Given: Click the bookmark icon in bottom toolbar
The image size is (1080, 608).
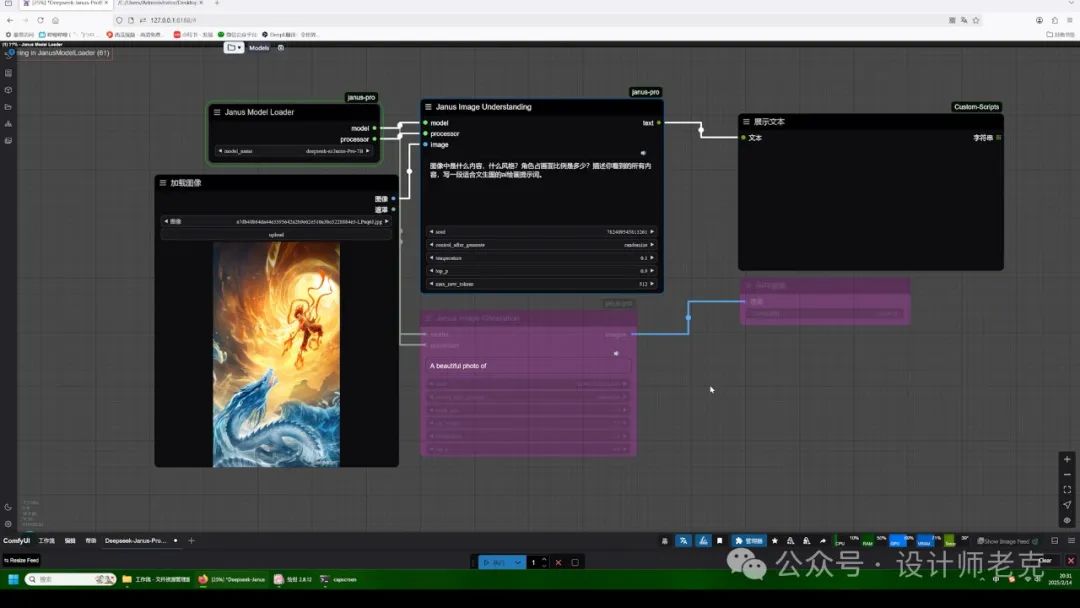Looking at the screenshot, I should point(720,541).
